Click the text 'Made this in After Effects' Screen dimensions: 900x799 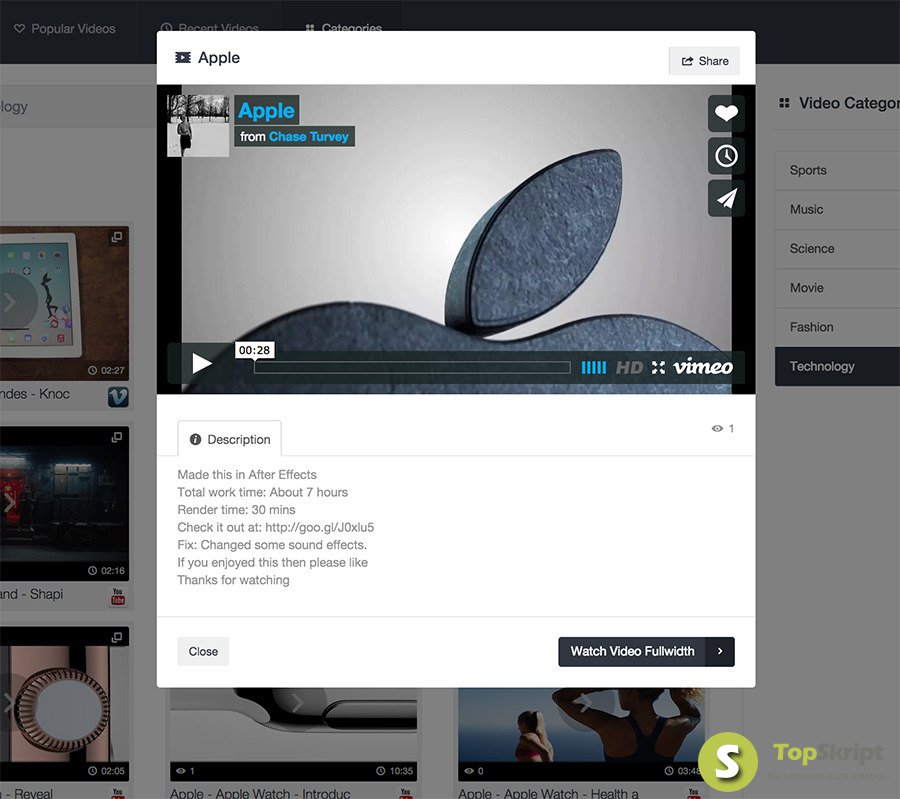coord(247,475)
